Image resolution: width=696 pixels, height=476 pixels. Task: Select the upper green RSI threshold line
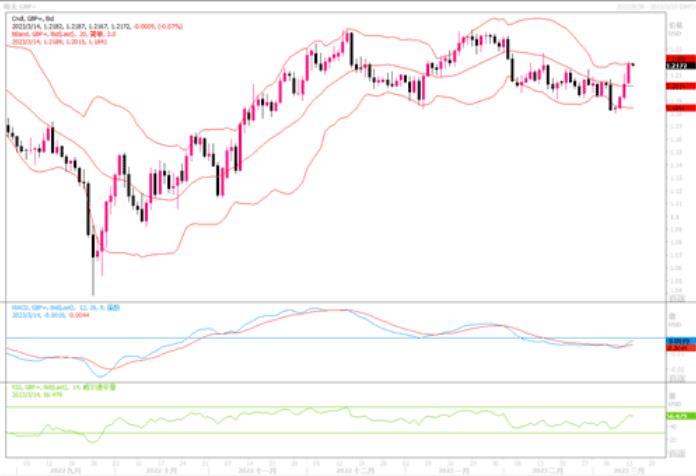click(300, 407)
